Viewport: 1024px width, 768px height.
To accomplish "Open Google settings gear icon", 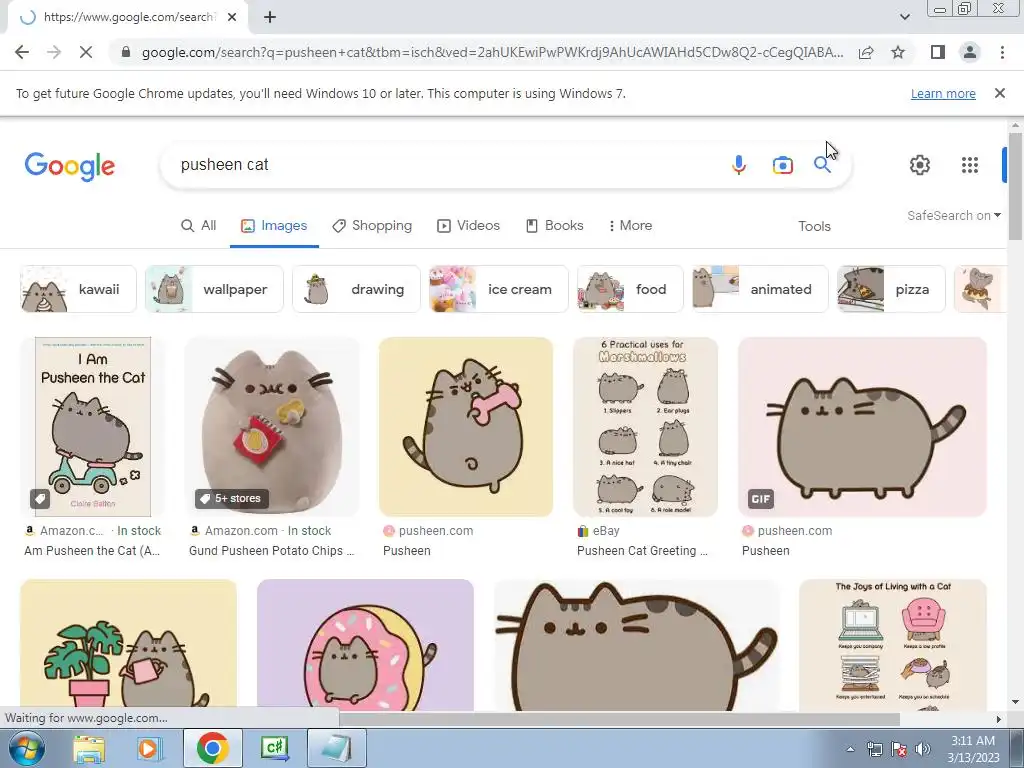I will (920, 165).
